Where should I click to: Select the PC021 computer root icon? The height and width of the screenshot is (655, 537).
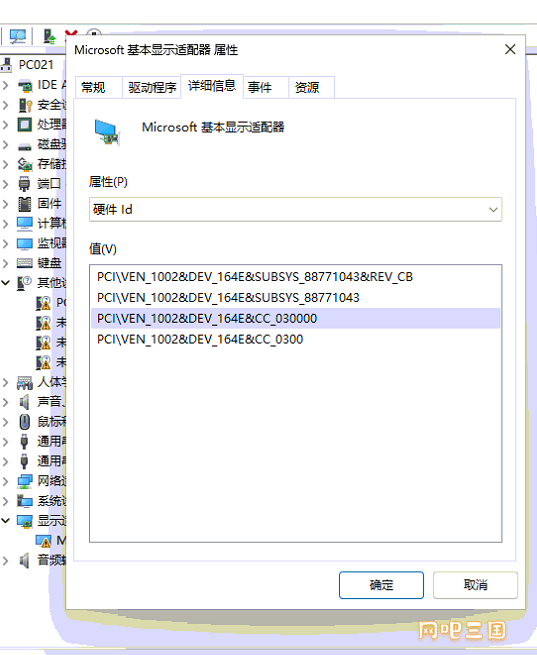click(x=6, y=65)
